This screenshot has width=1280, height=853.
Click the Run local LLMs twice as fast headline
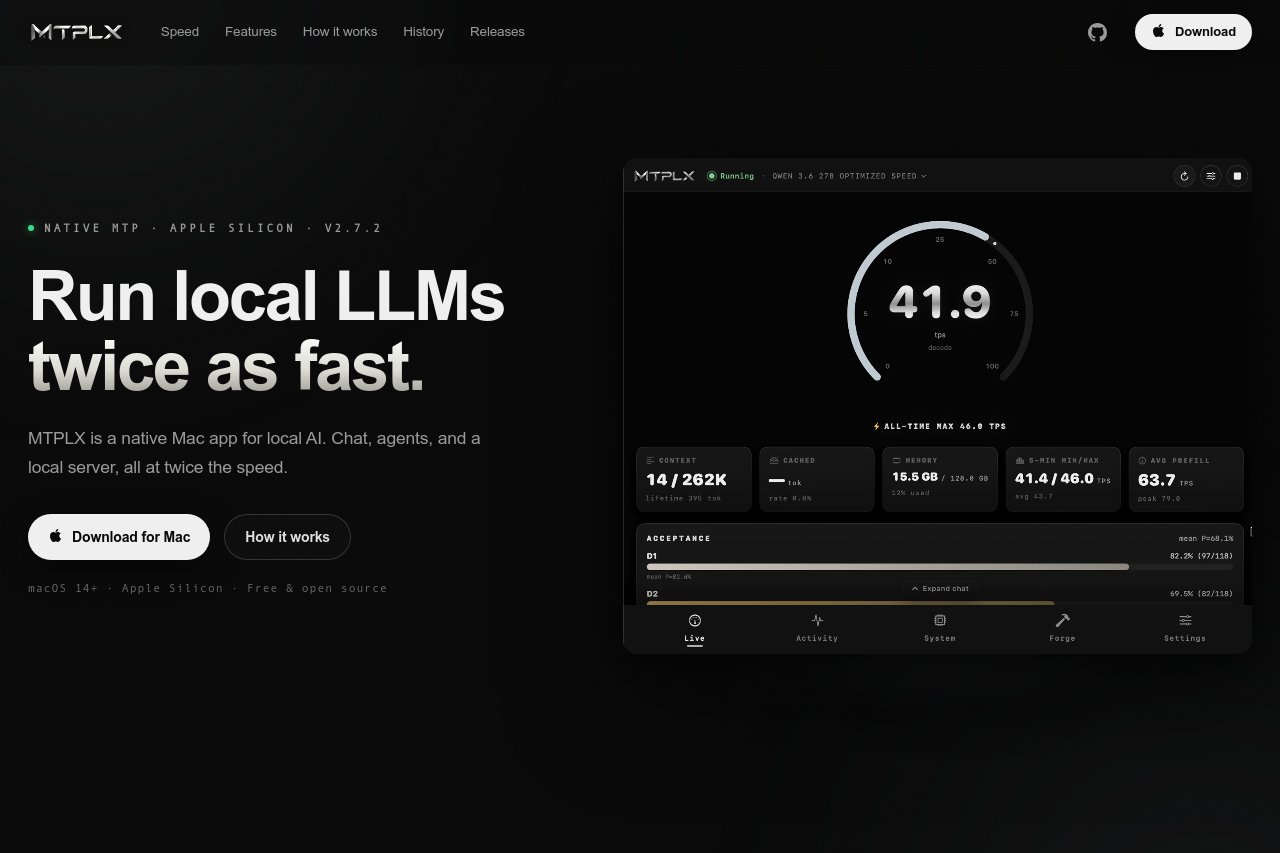click(x=267, y=331)
